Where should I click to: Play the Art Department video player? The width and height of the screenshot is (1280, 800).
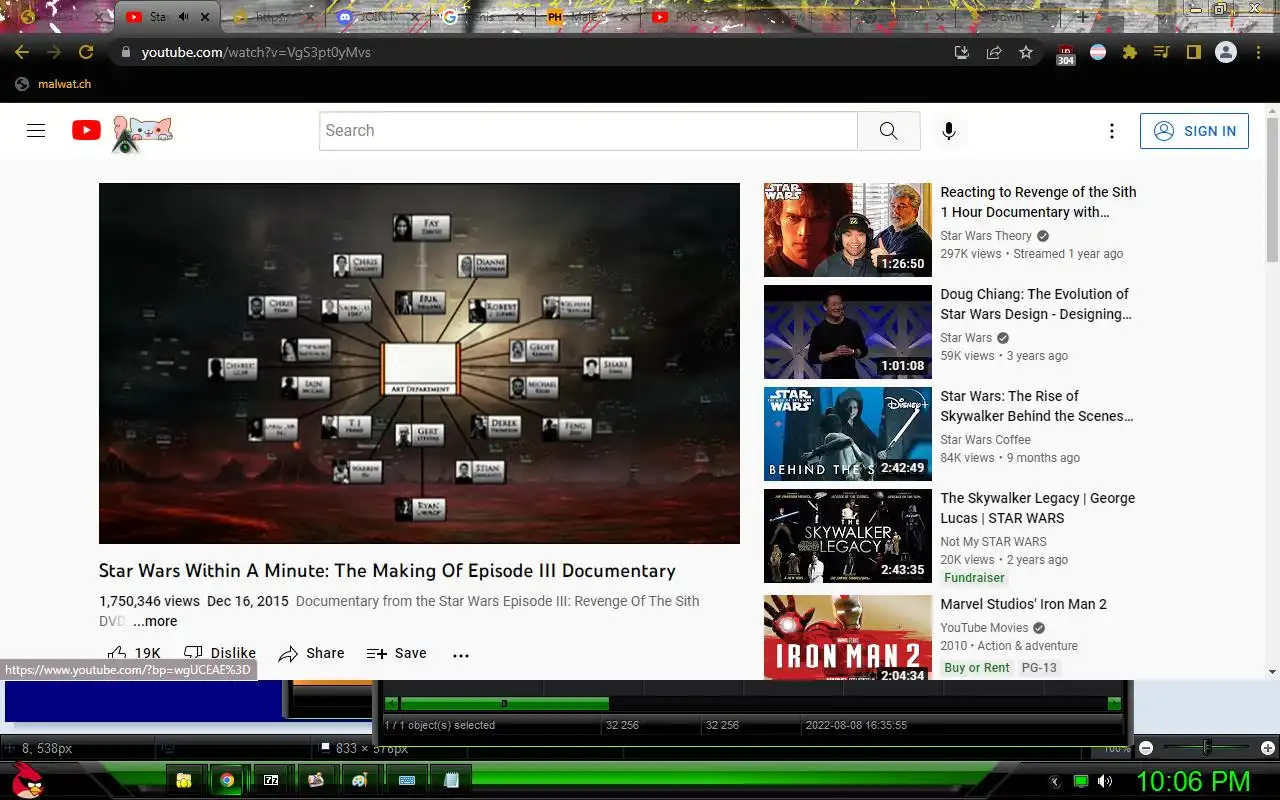pyautogui.click(x=419, y=363)
